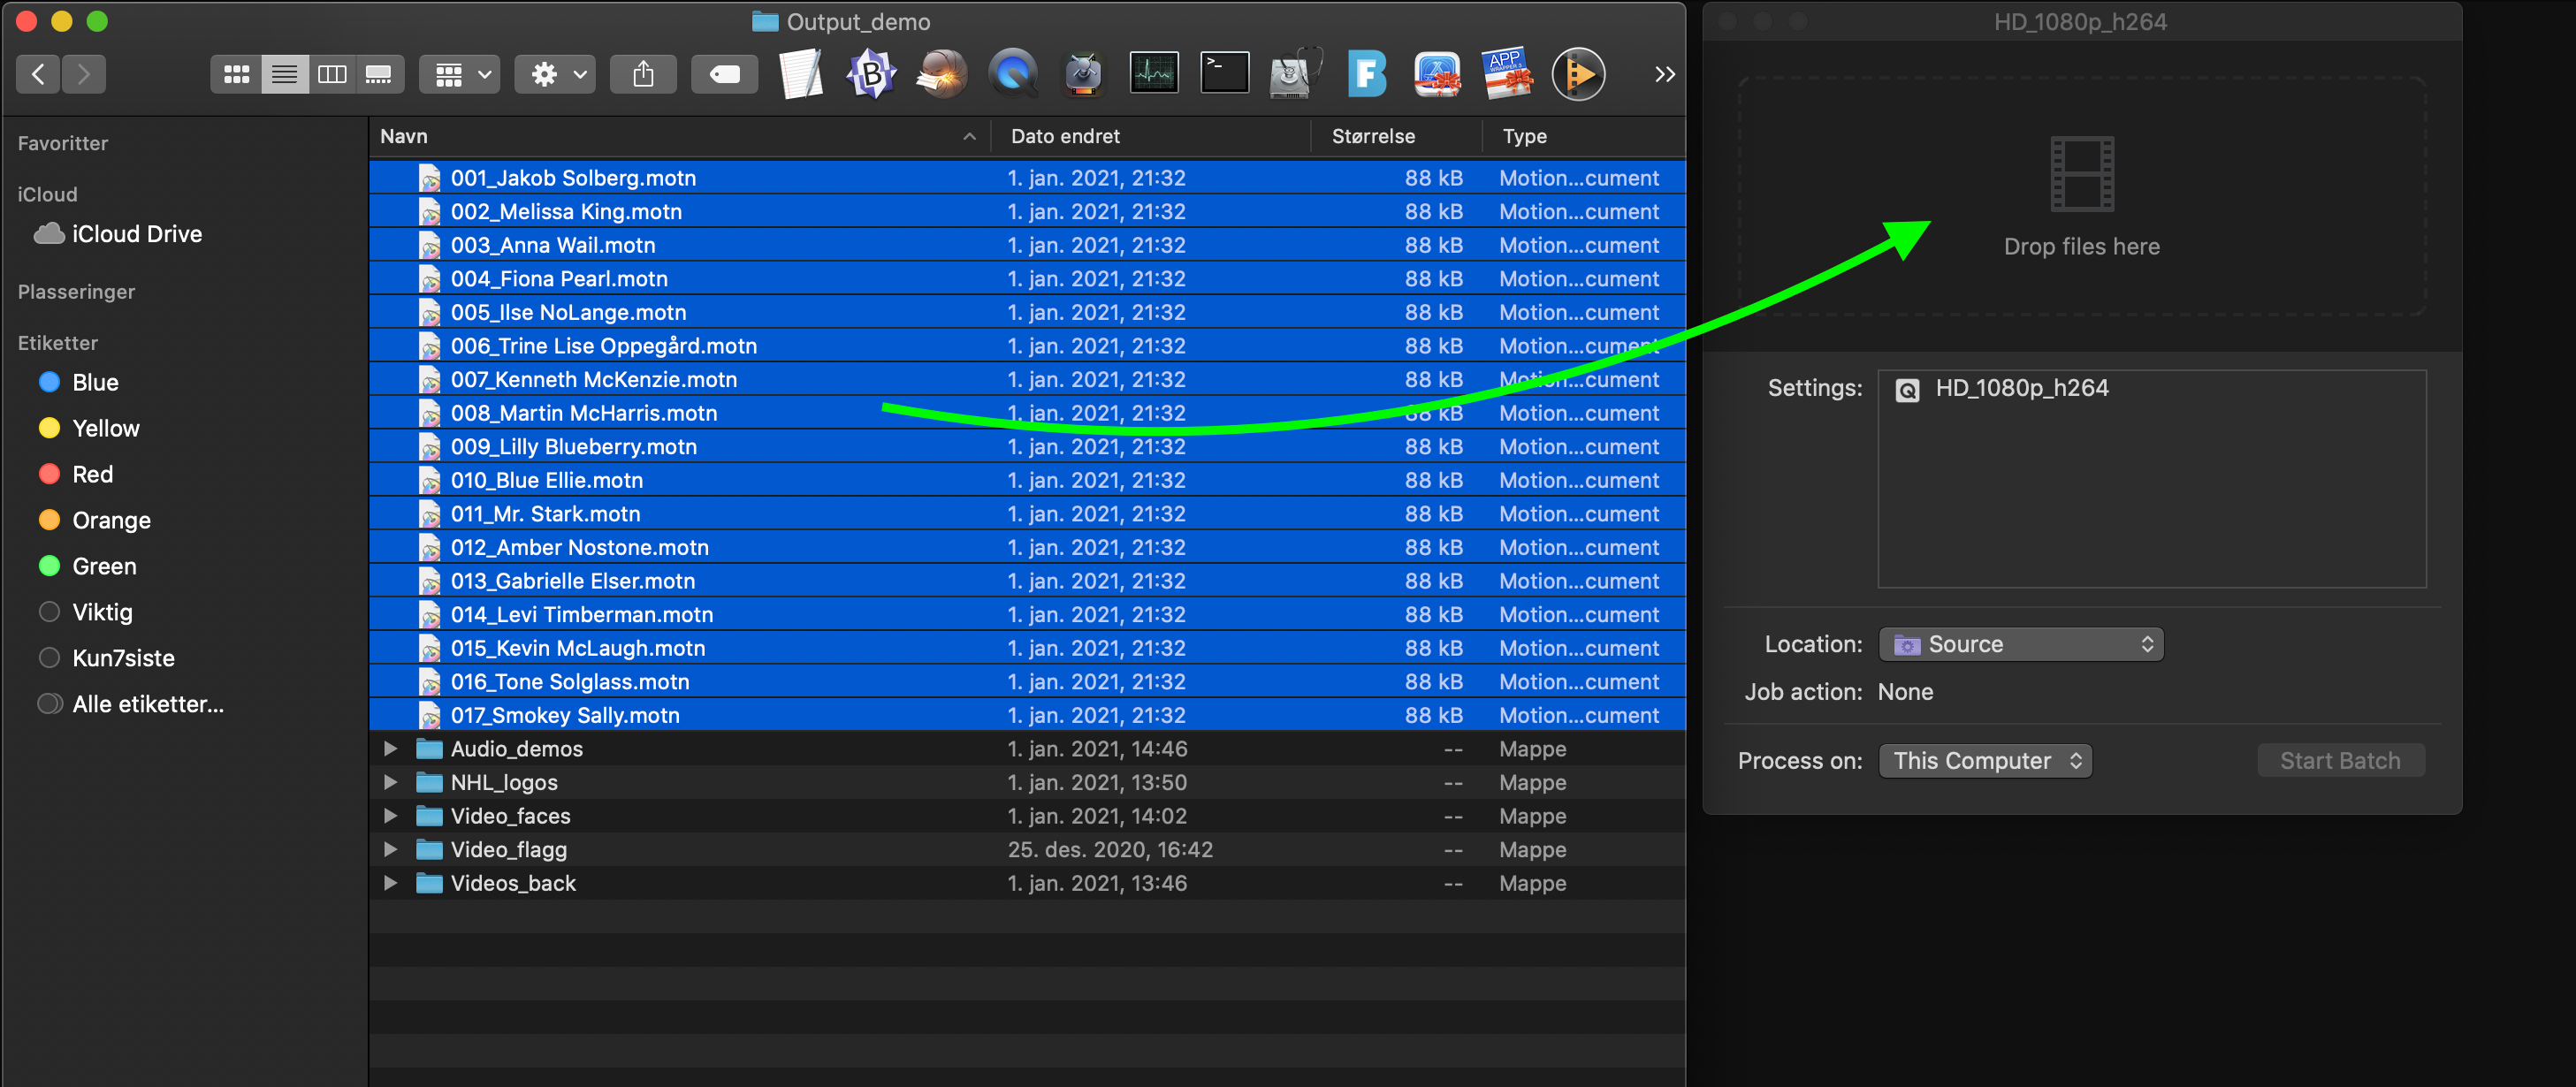Sort by the Type column header
The height and width of the screenshot is (1087, 2576).
tap(1583, 136)
